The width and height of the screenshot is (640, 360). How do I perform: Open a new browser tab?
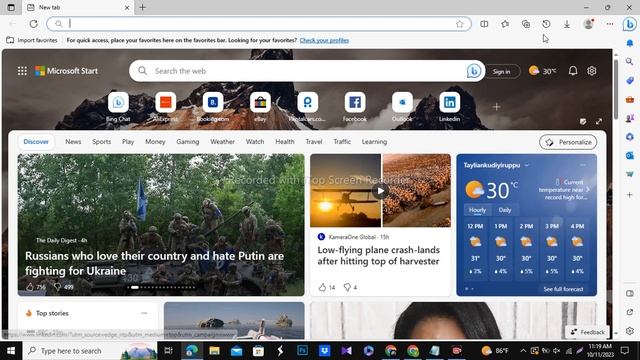point(142,7)
